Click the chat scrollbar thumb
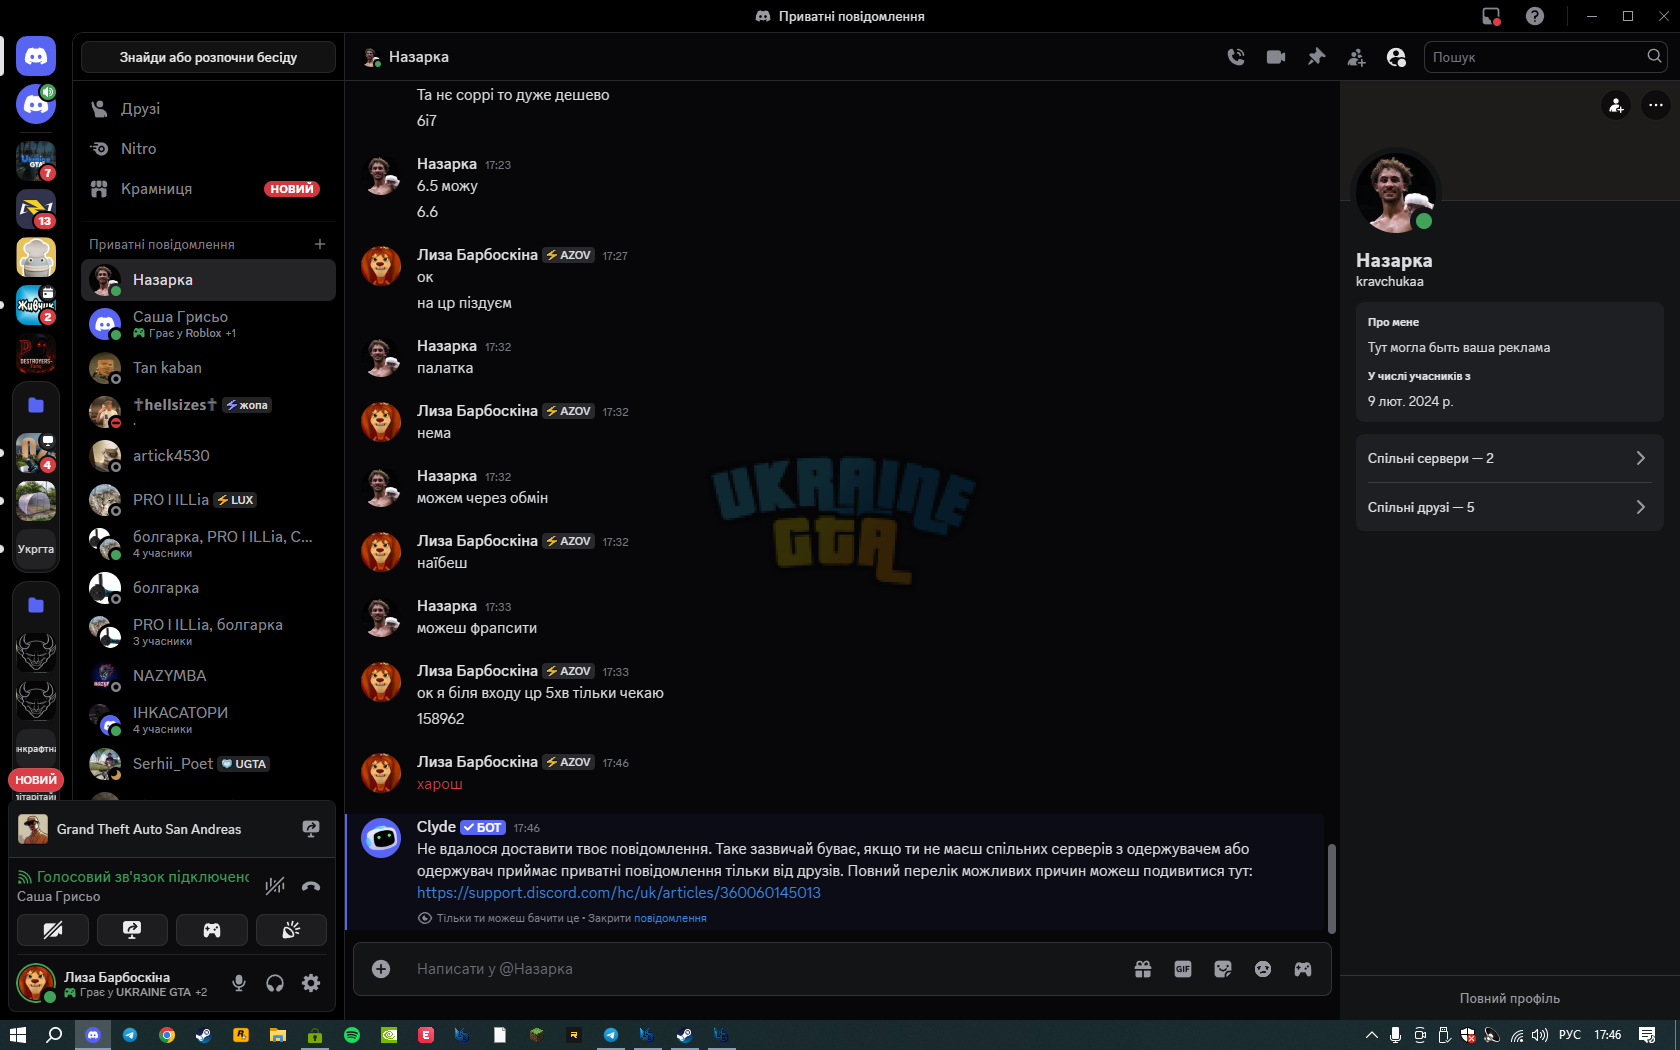1680x1050 pixels. pos(1331,888)
